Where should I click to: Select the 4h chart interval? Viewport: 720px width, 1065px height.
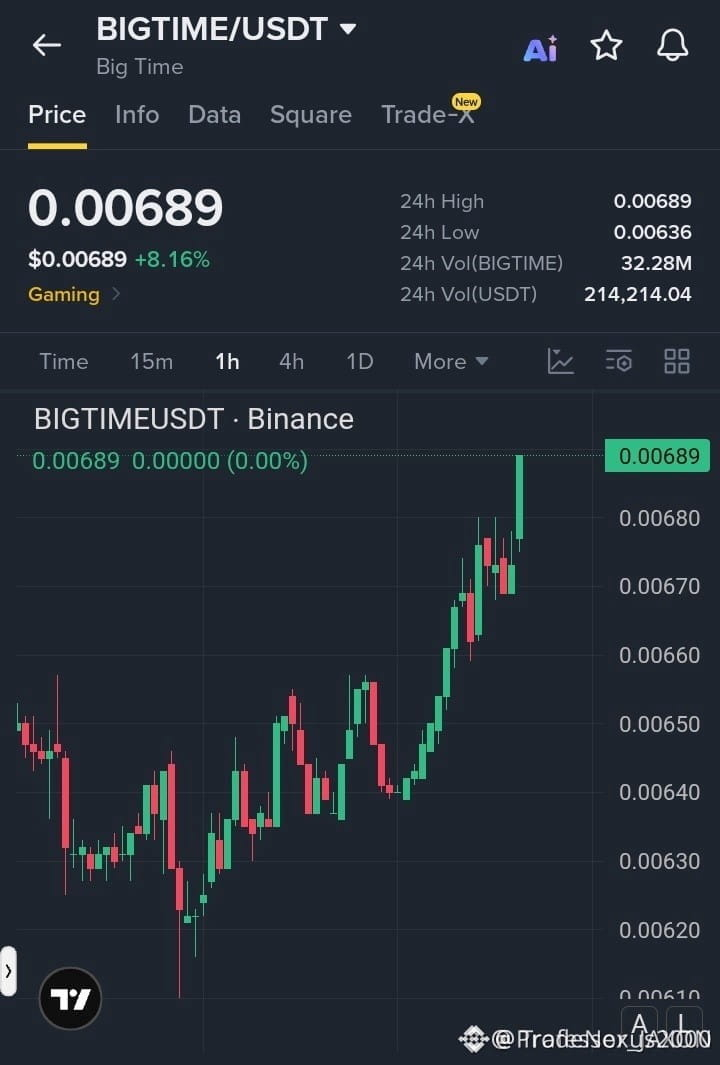coord(291,361)
